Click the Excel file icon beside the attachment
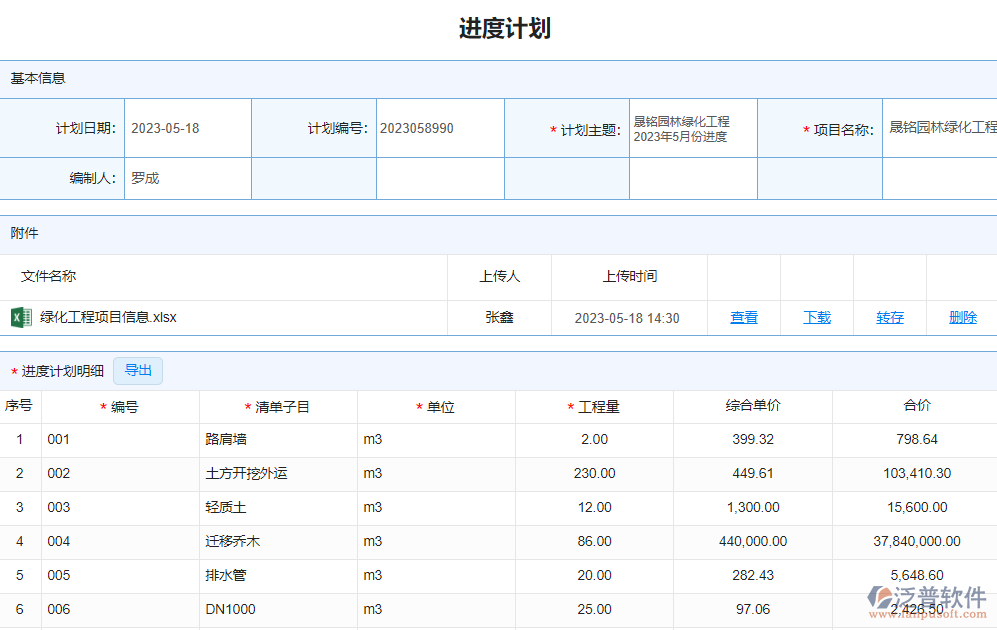The image size is (997, 630). coord(22,317)
